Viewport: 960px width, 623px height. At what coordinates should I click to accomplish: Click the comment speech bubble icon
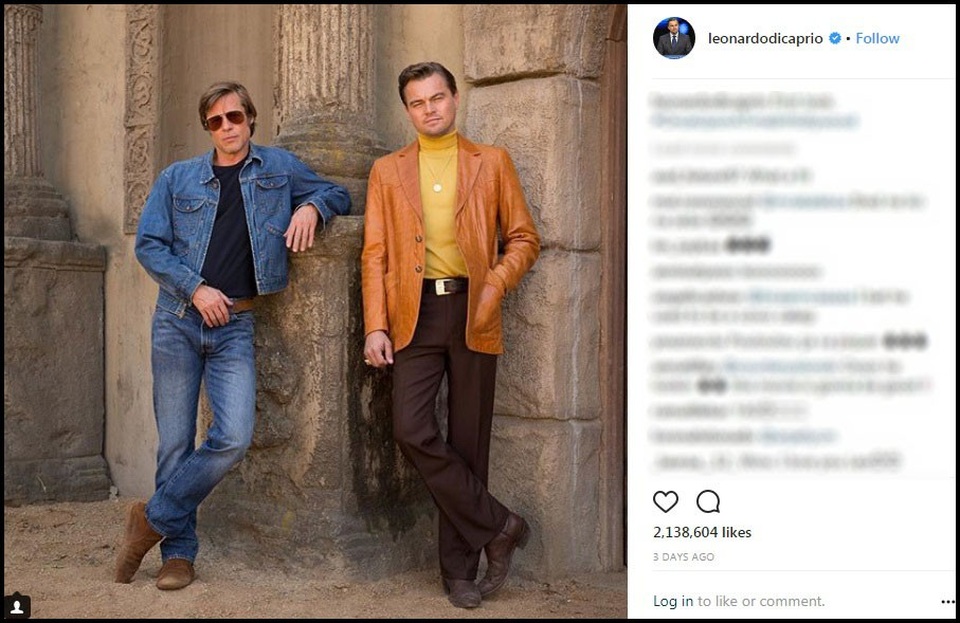click(x=708, y=501)
